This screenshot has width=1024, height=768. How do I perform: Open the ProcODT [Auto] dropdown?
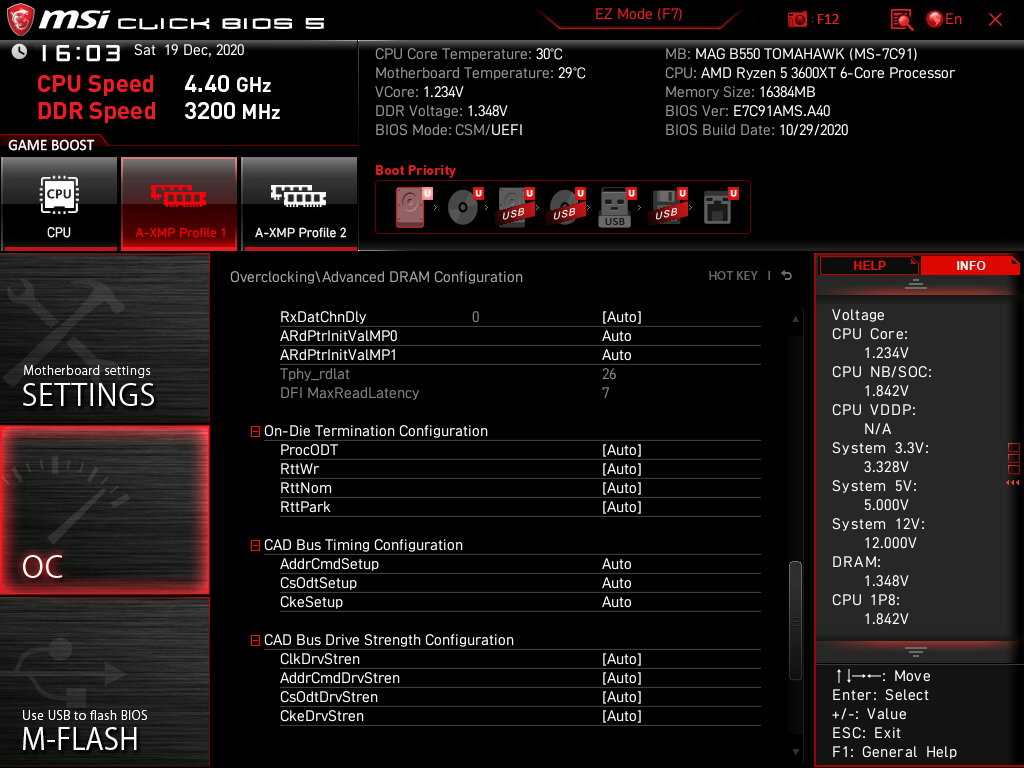coord(622,450)
